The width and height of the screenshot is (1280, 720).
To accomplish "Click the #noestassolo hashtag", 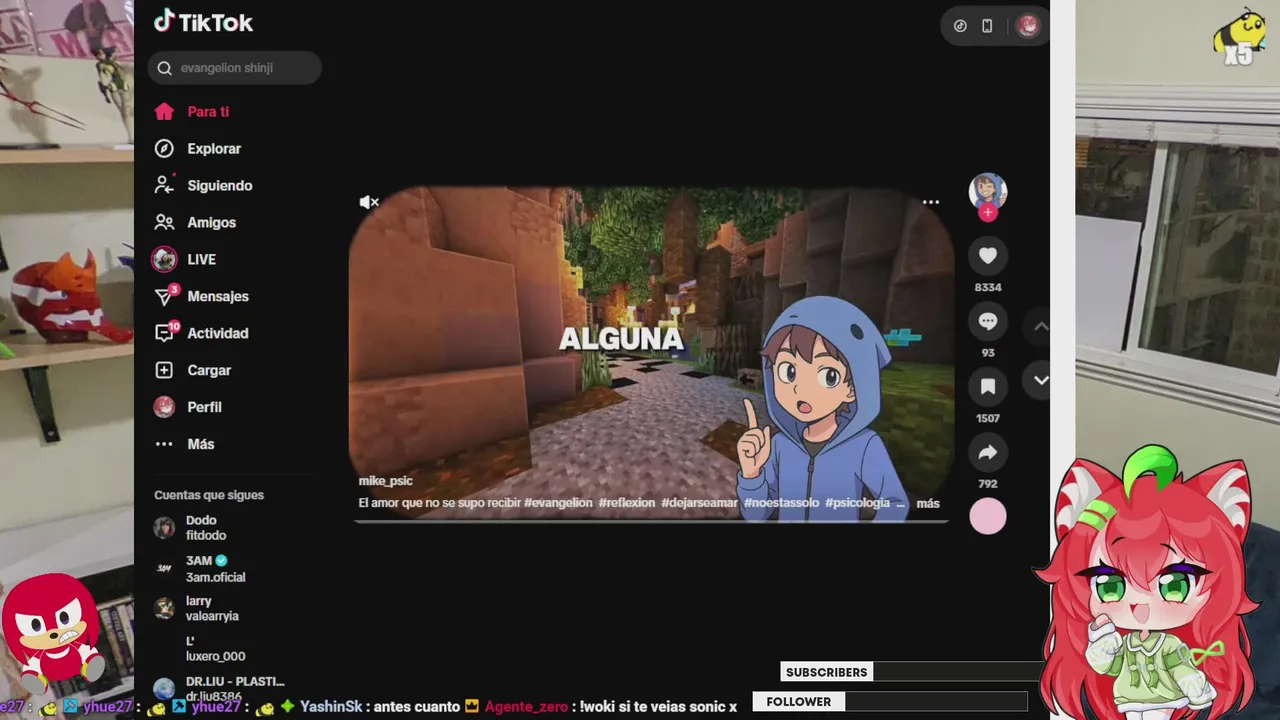I will coord(781,503).
